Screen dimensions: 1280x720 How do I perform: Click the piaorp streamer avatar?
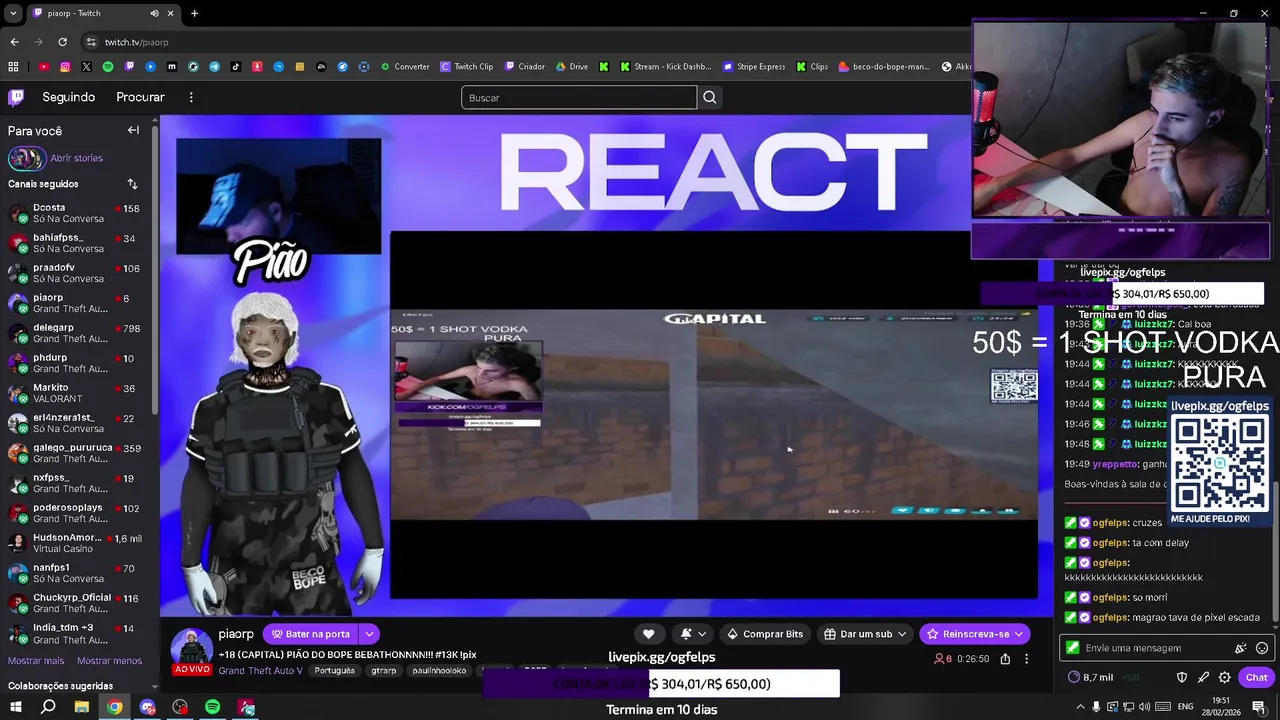191,650
